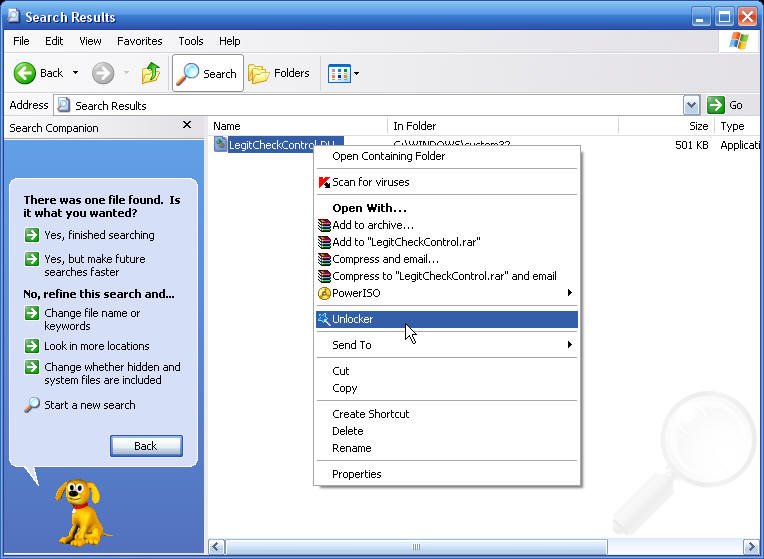Open the View menu

pos(90,41)
